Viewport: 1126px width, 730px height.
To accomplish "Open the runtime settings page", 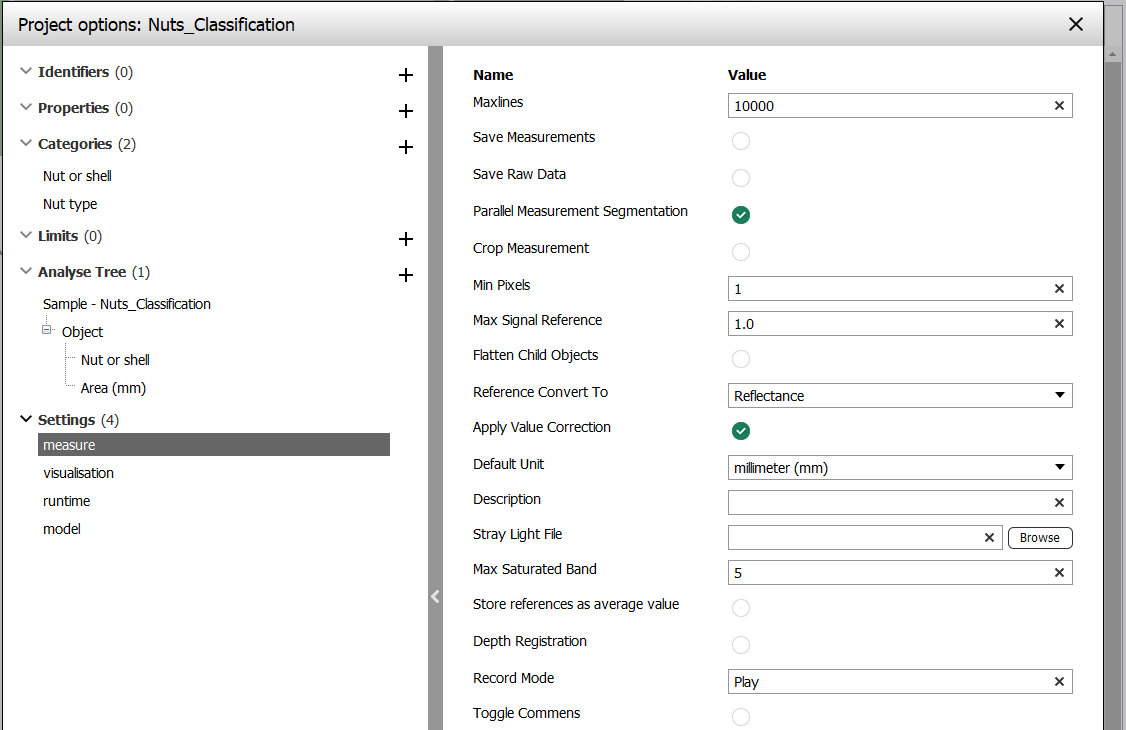I will tap(67, 501).
